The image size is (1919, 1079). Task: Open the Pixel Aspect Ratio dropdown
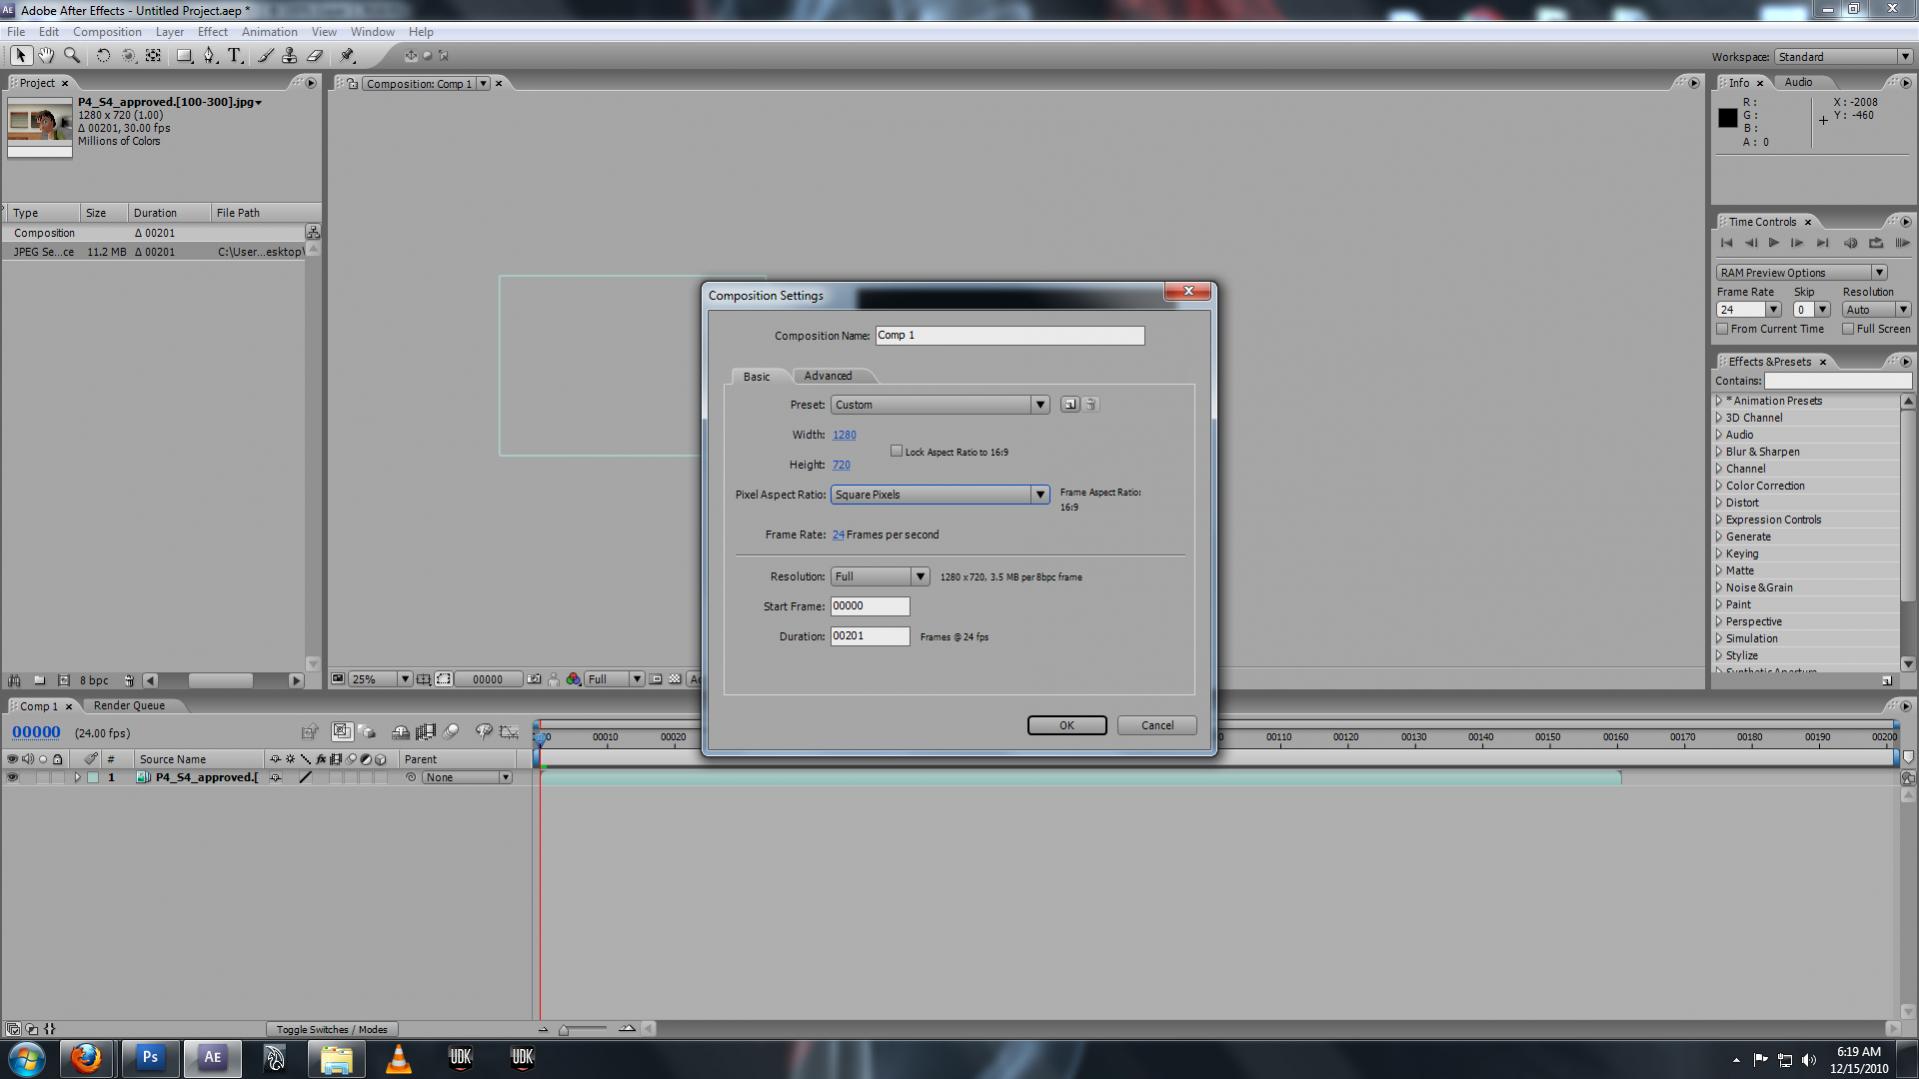click(1040, 494)
